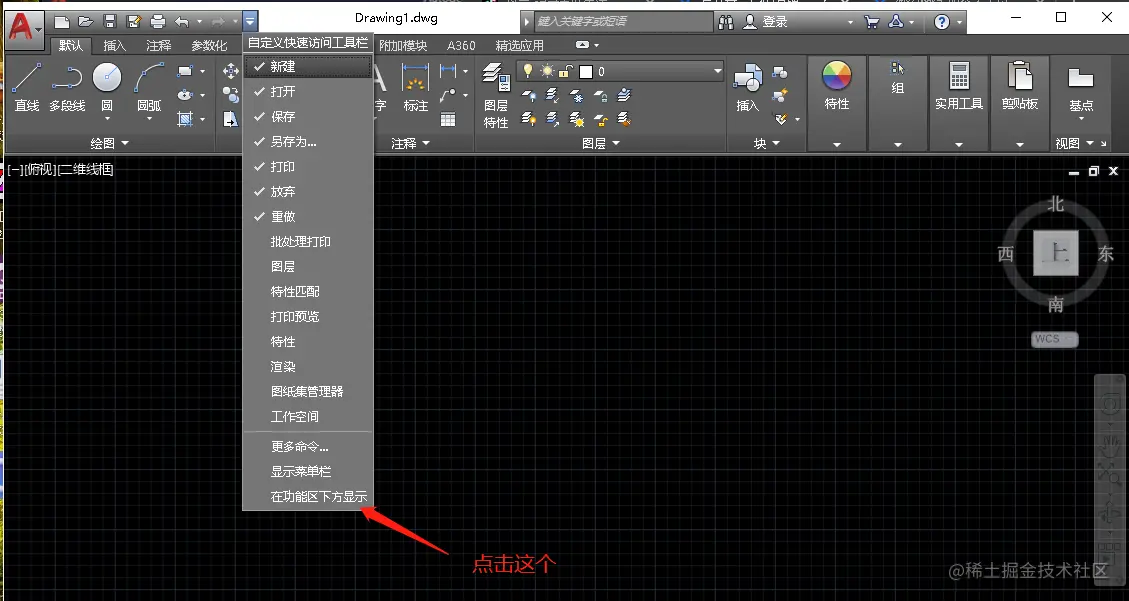
Task: Expand the 图层 panel title
Action: point(601,143)
